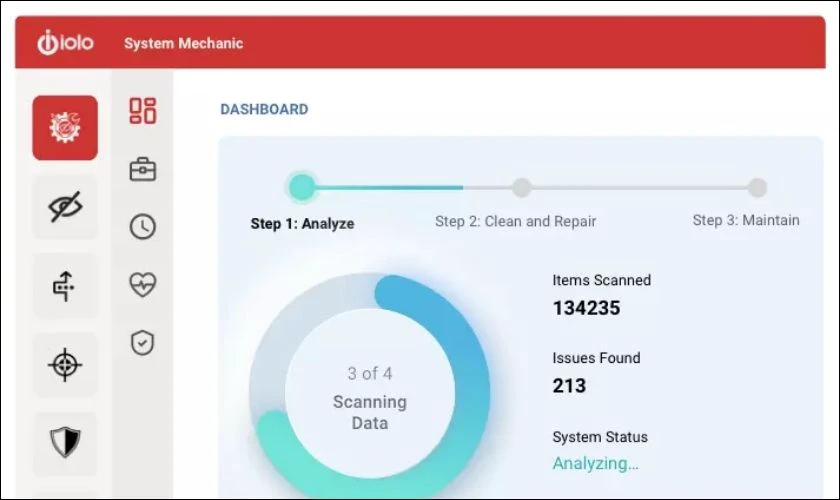The width and height of the screenshot is (840, 500).
Task: Open the arrow signpost module in sidebar
Action: tap(65, 286)
